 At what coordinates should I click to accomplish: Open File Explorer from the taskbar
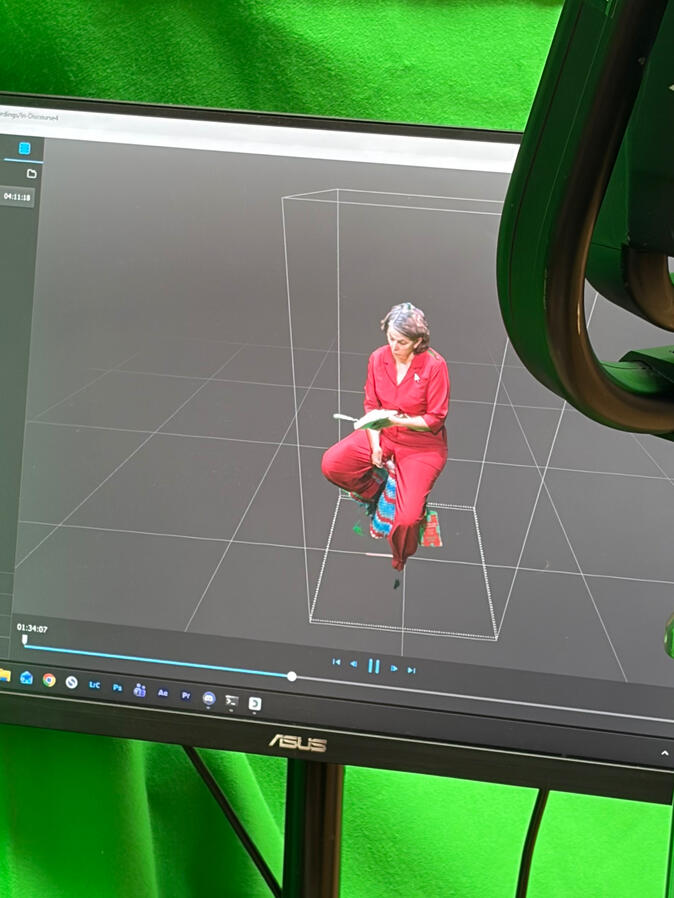(x=5, y=675)
